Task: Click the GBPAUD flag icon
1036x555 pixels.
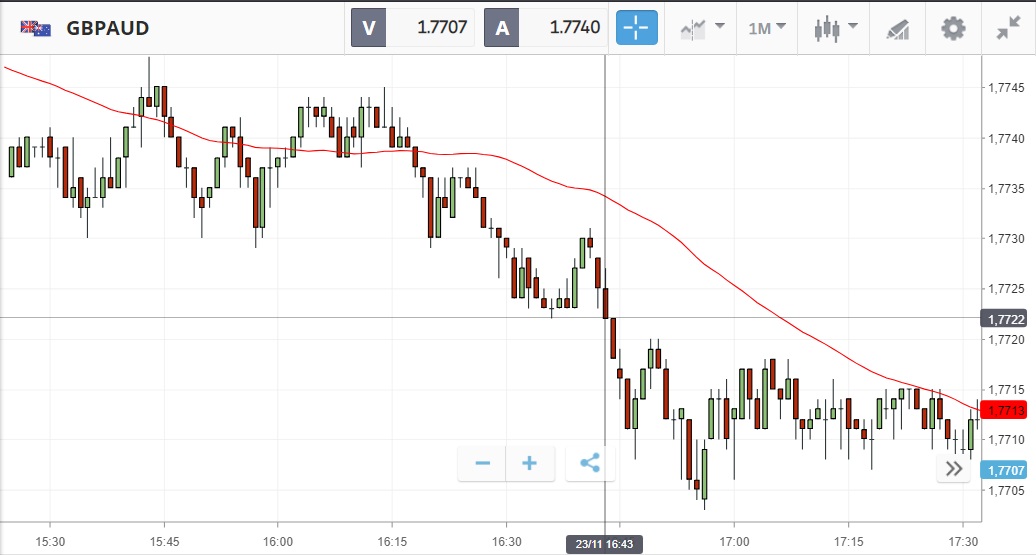Action: pos(36,28)
